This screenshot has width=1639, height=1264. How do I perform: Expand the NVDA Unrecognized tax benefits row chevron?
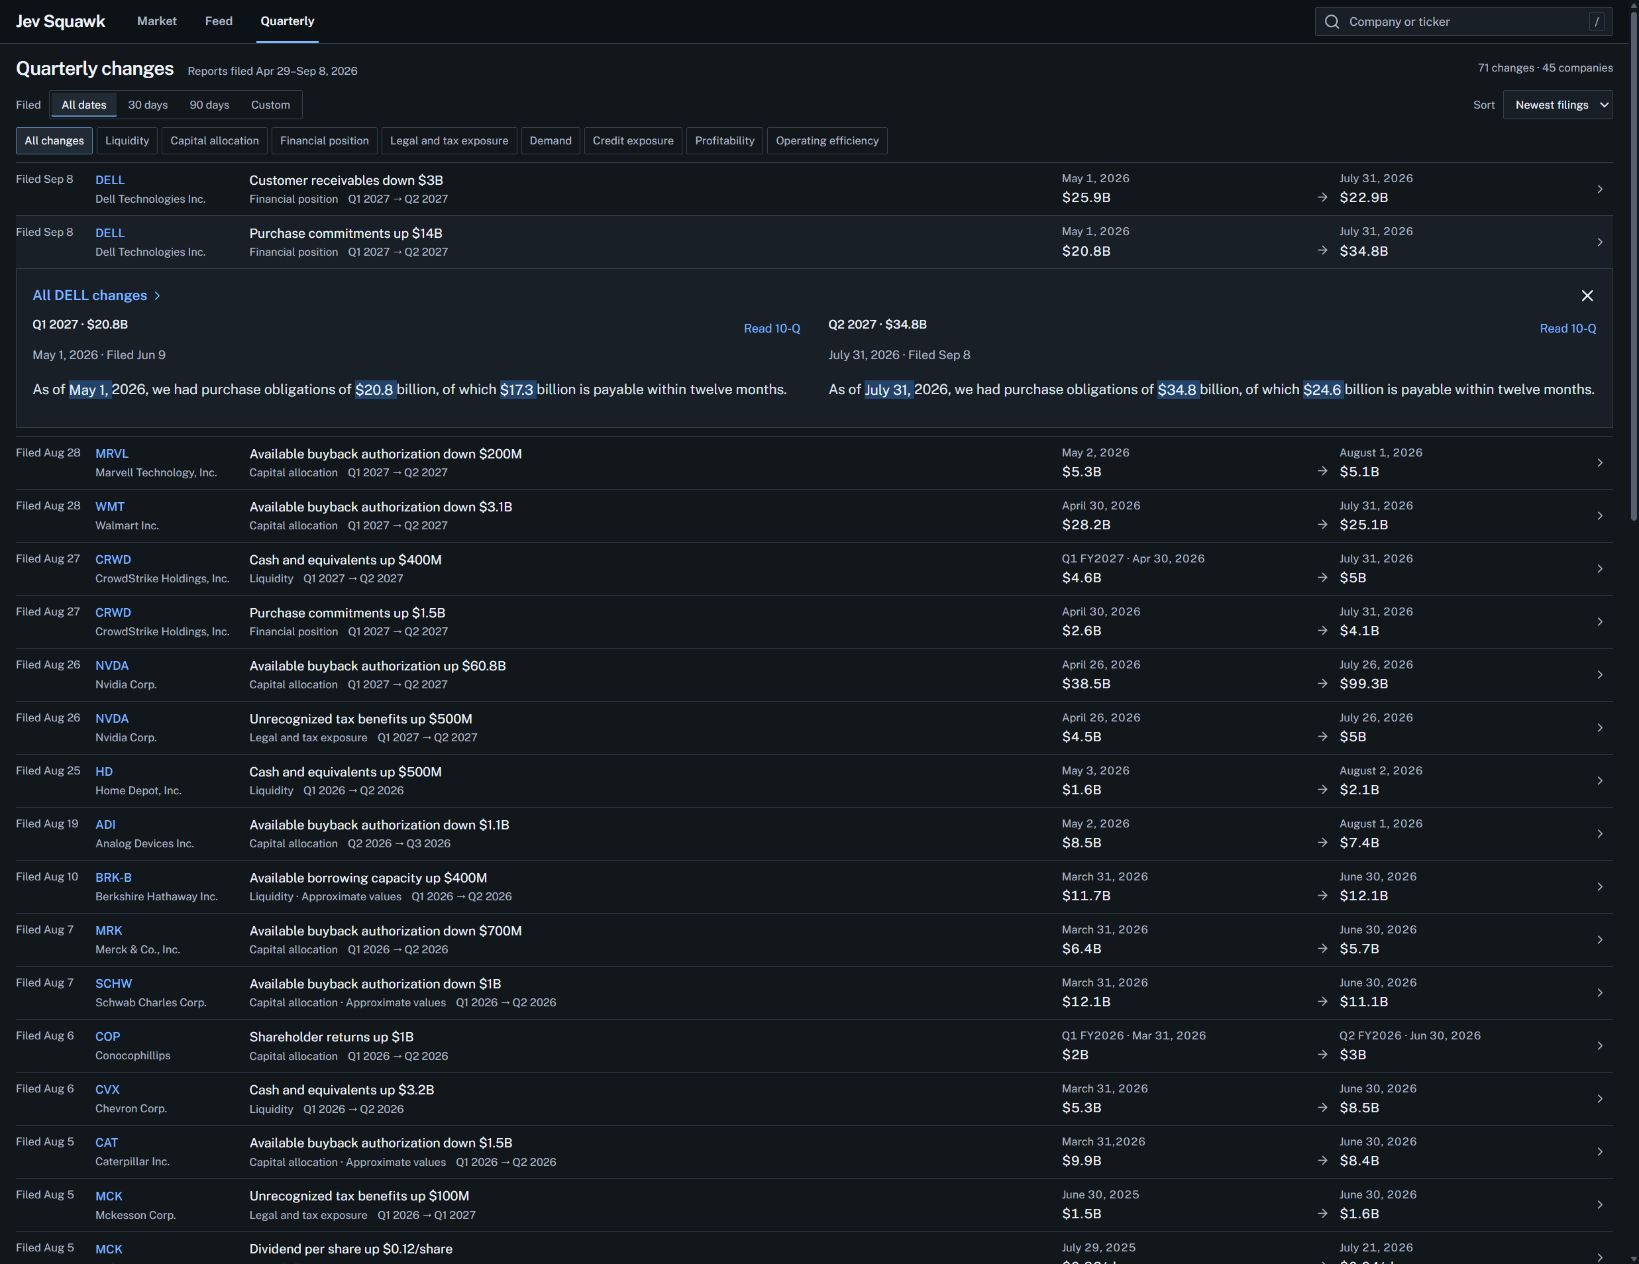click(1600, 728)
